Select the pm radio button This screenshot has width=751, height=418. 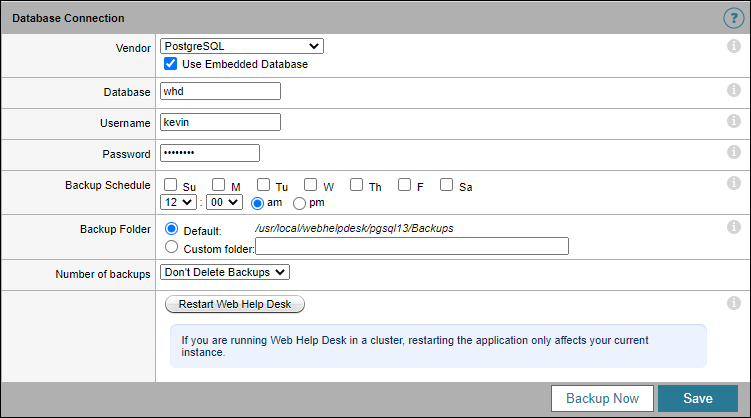pos(299,202)
